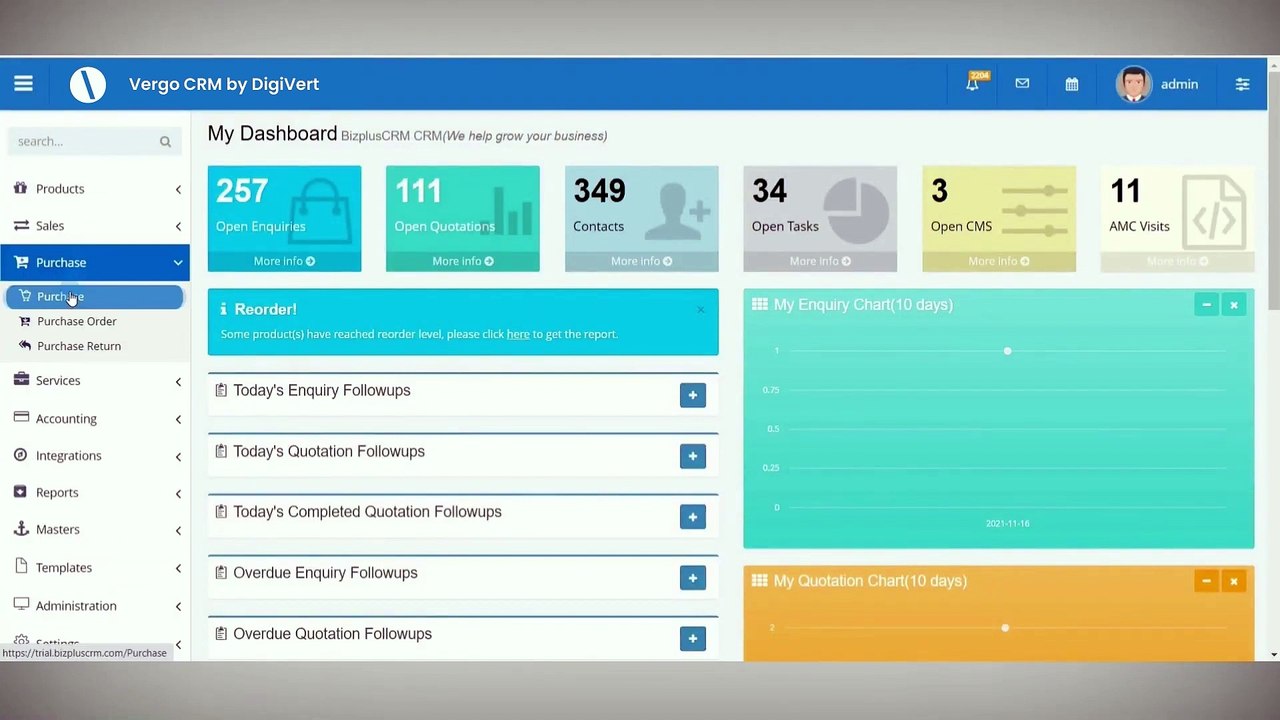Click the Services briefcase icon
The height and width of the screenshot is (720, 1280).
[x=21, y=380]
